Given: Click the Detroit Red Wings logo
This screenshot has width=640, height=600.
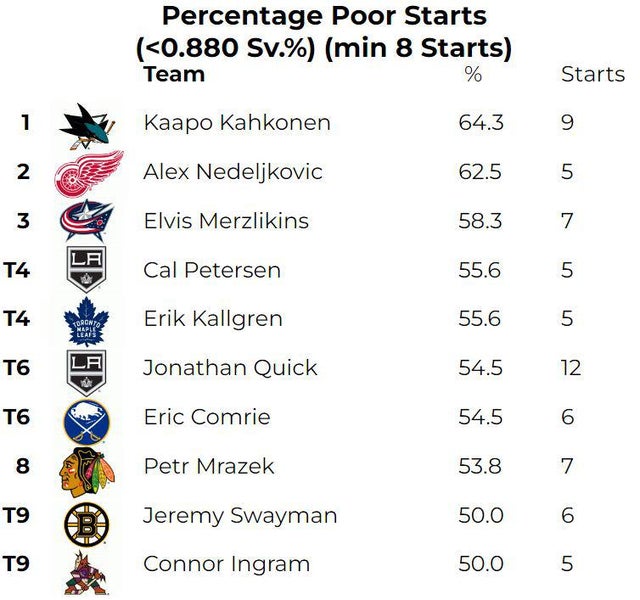Looking at the screenshot, I should tap(88, 173).
